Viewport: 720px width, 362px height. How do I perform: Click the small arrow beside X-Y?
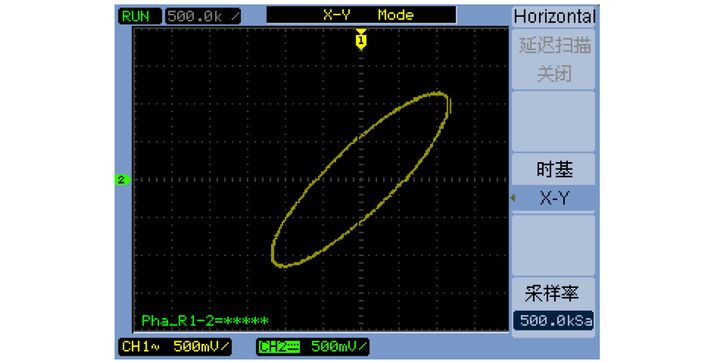[x=513, y=198]
